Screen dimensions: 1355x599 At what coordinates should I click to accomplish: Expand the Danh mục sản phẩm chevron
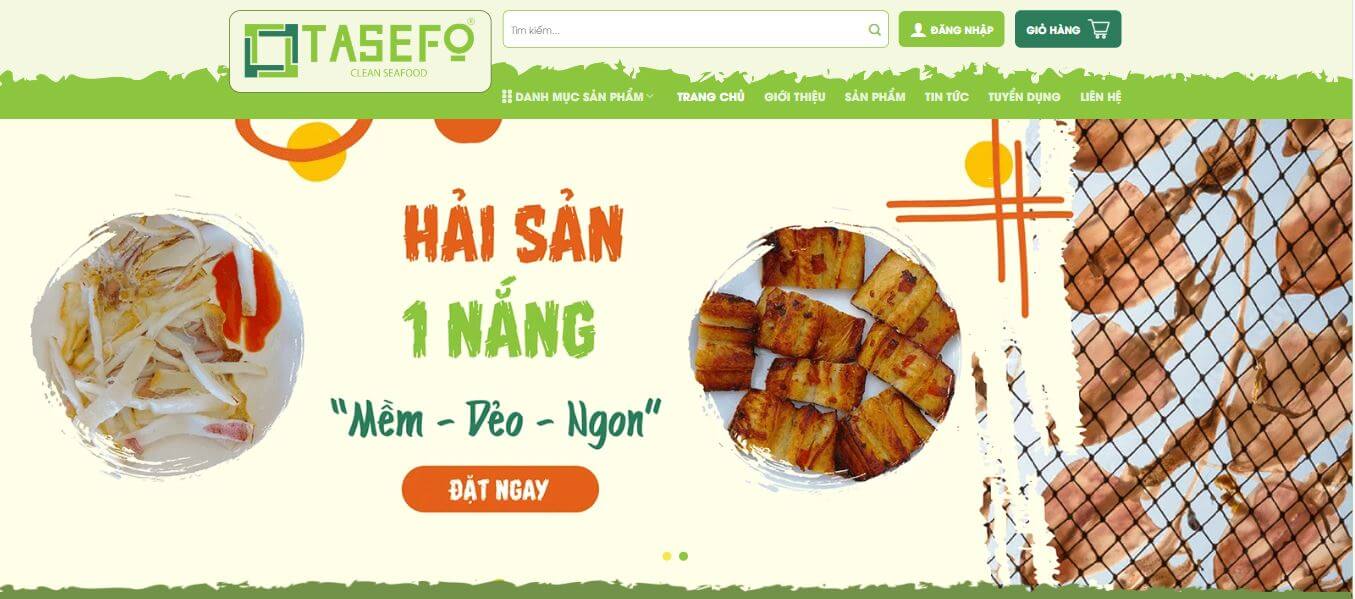point(650,97)
